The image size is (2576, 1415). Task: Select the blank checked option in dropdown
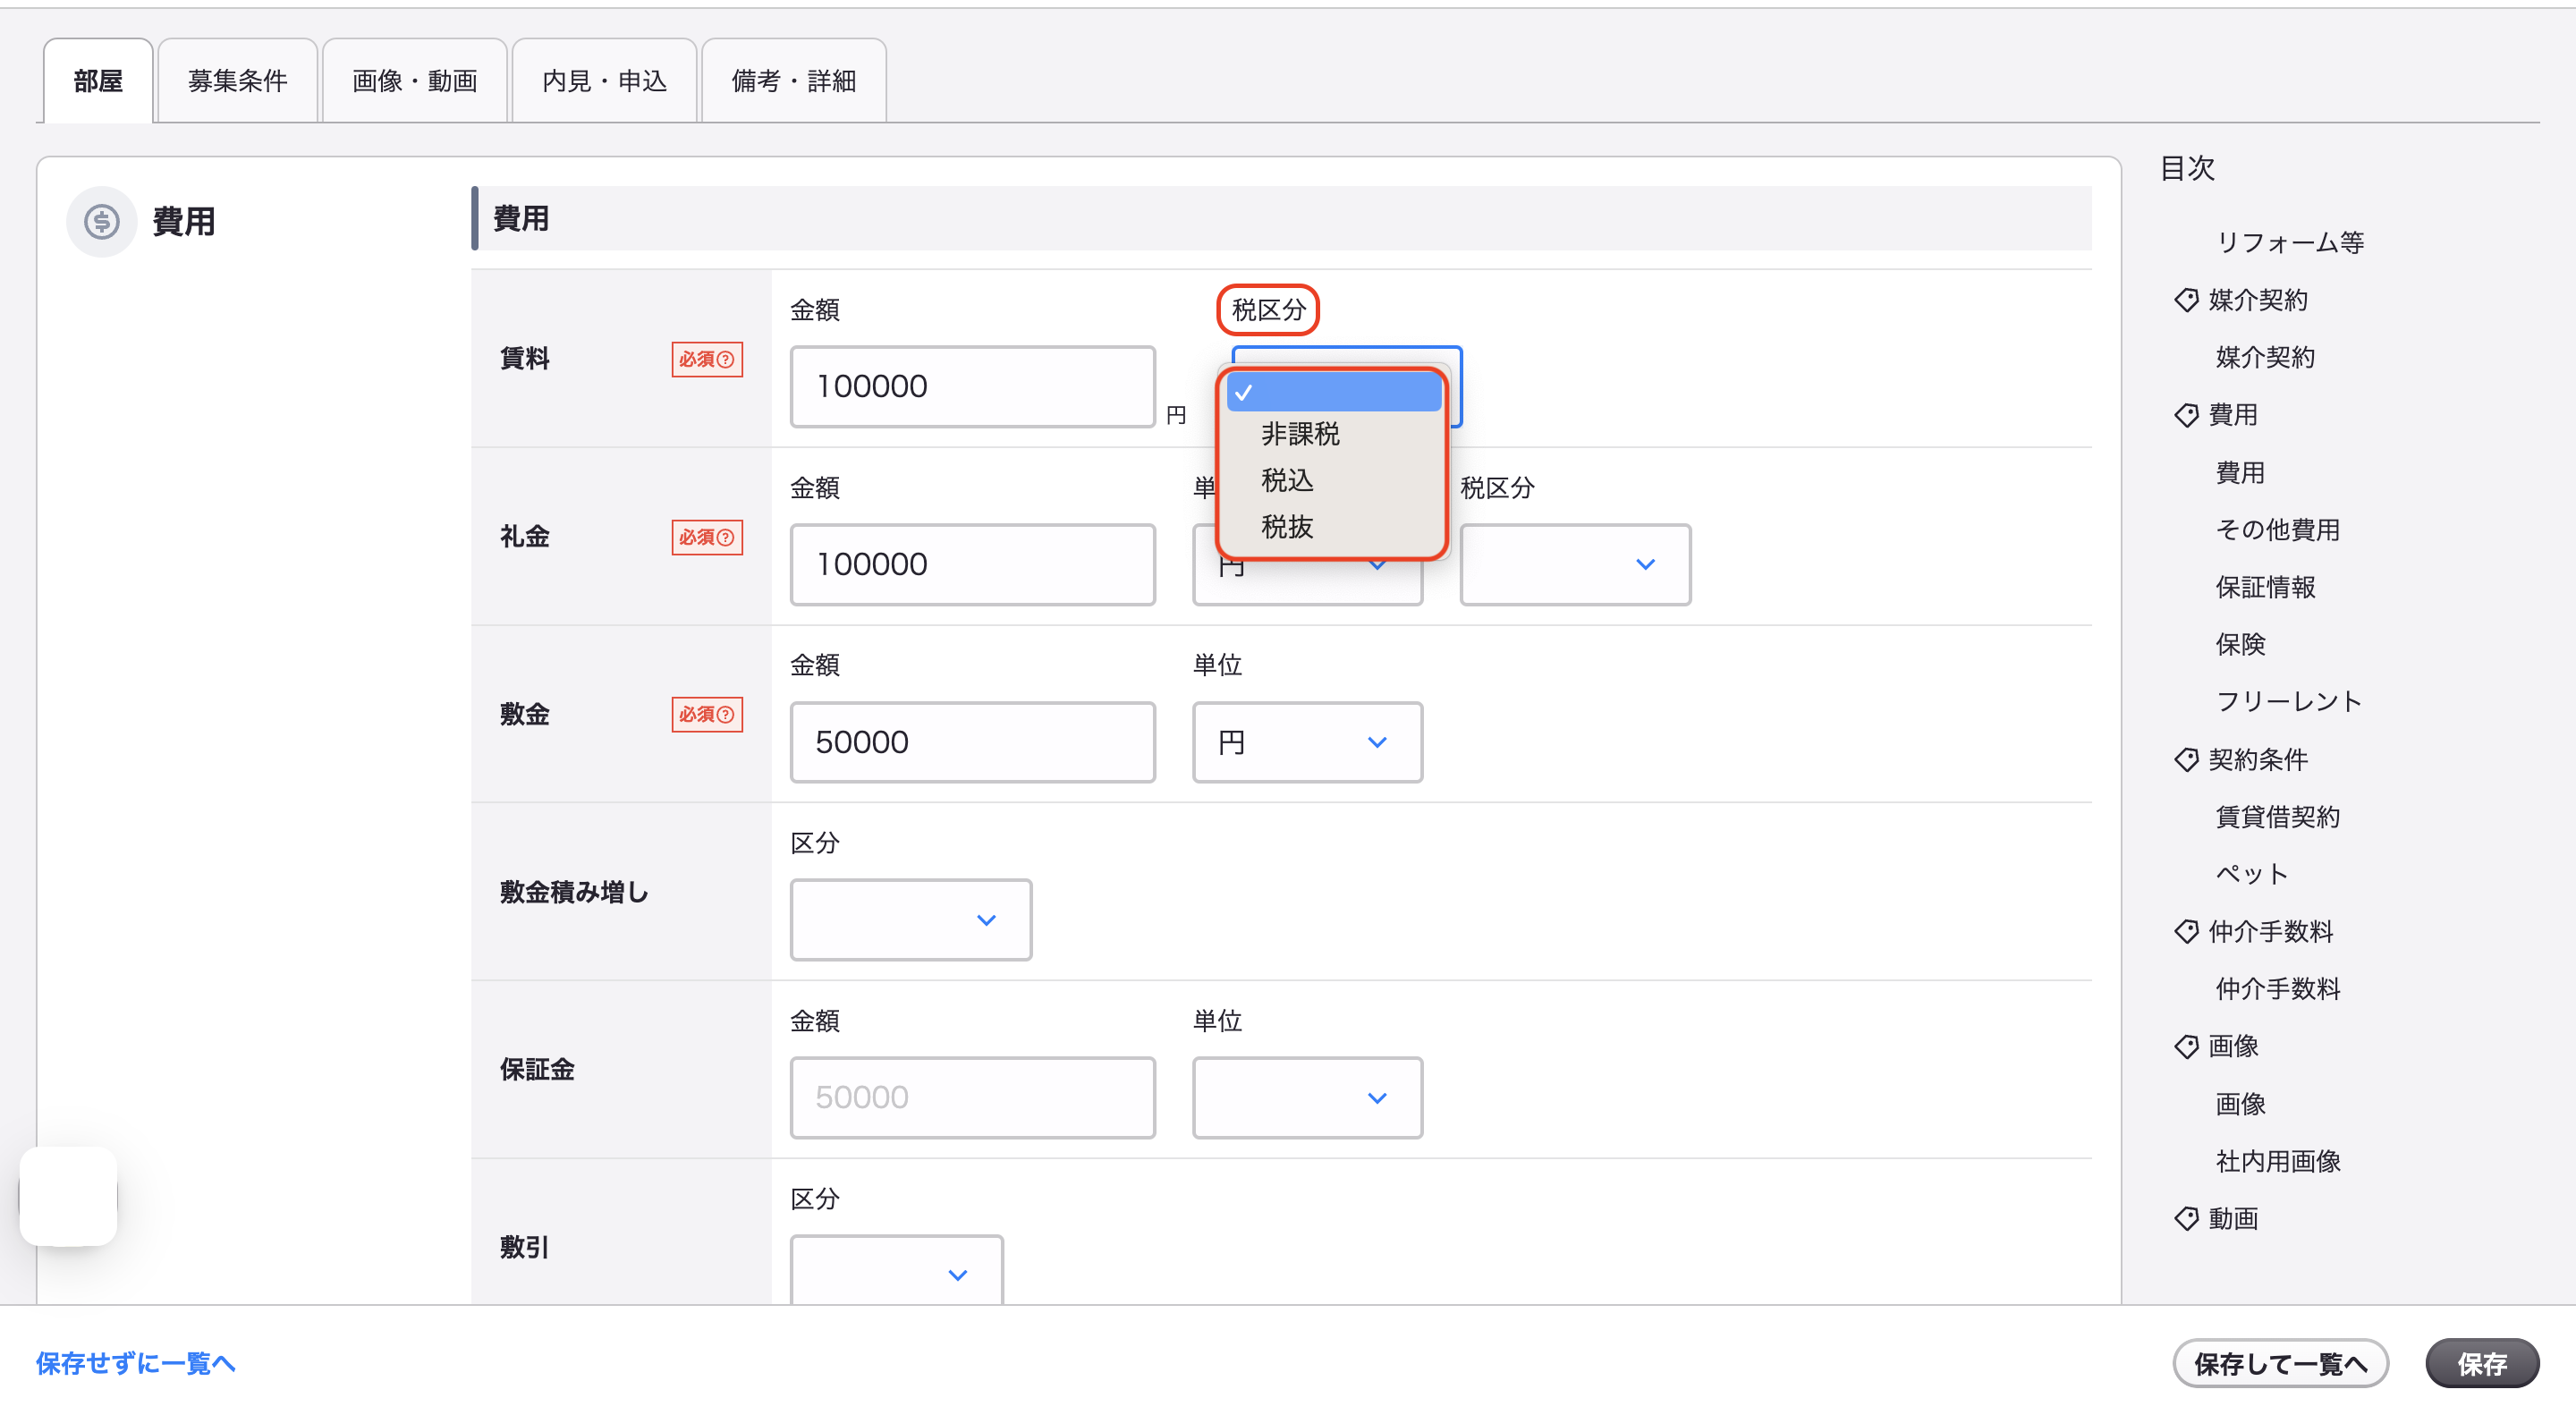coord(1333,392)
